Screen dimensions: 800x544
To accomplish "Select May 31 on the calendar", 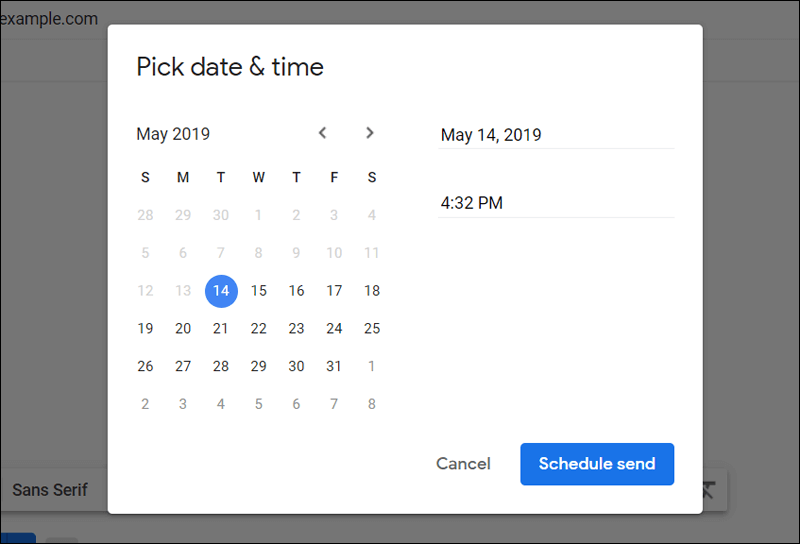I will coord(334,366).
